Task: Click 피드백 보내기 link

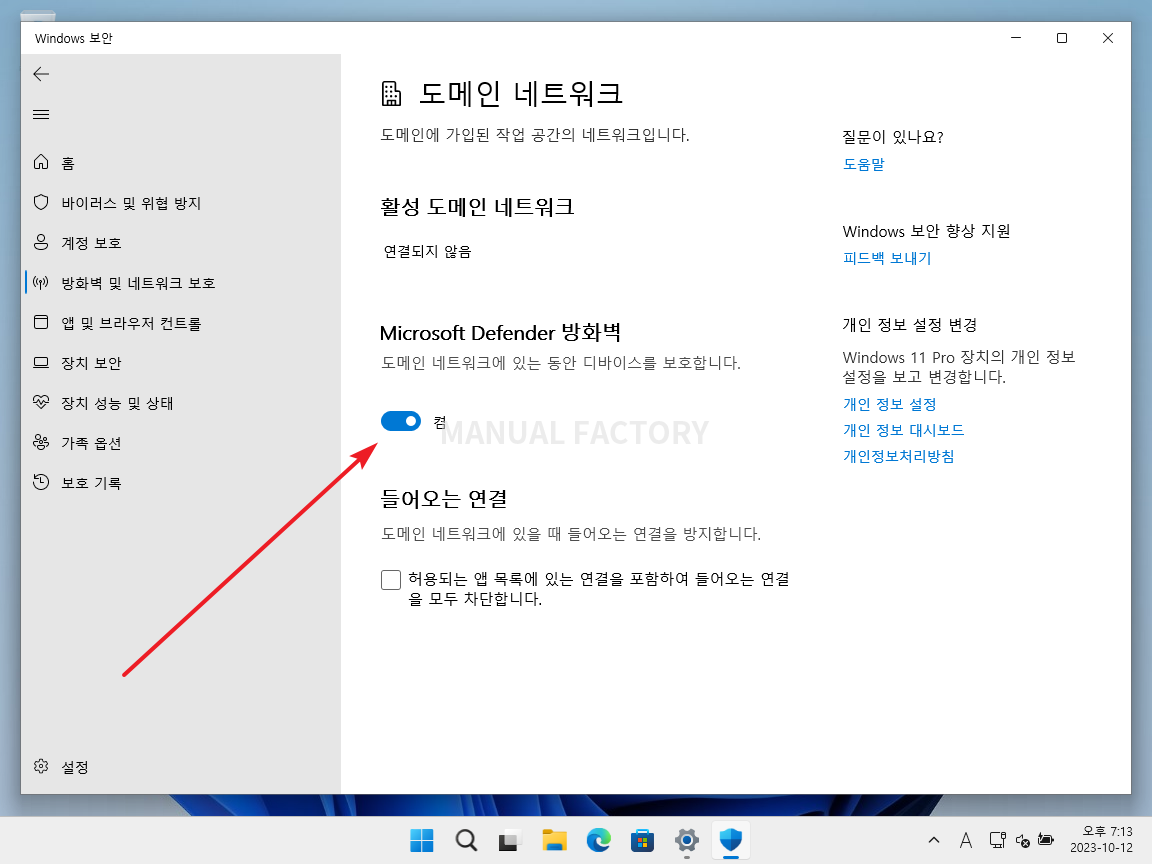Action: point(887,259)
